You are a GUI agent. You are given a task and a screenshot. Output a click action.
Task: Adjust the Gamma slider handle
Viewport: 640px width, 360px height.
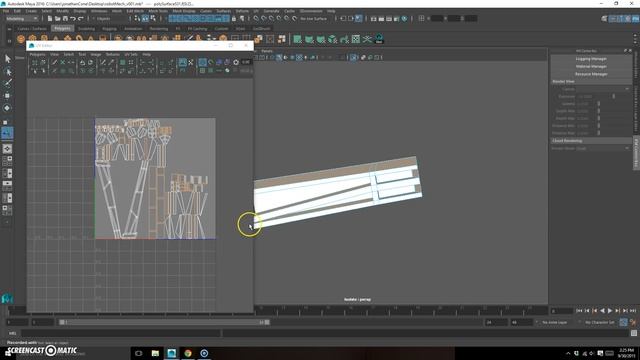tap(599, 104)
